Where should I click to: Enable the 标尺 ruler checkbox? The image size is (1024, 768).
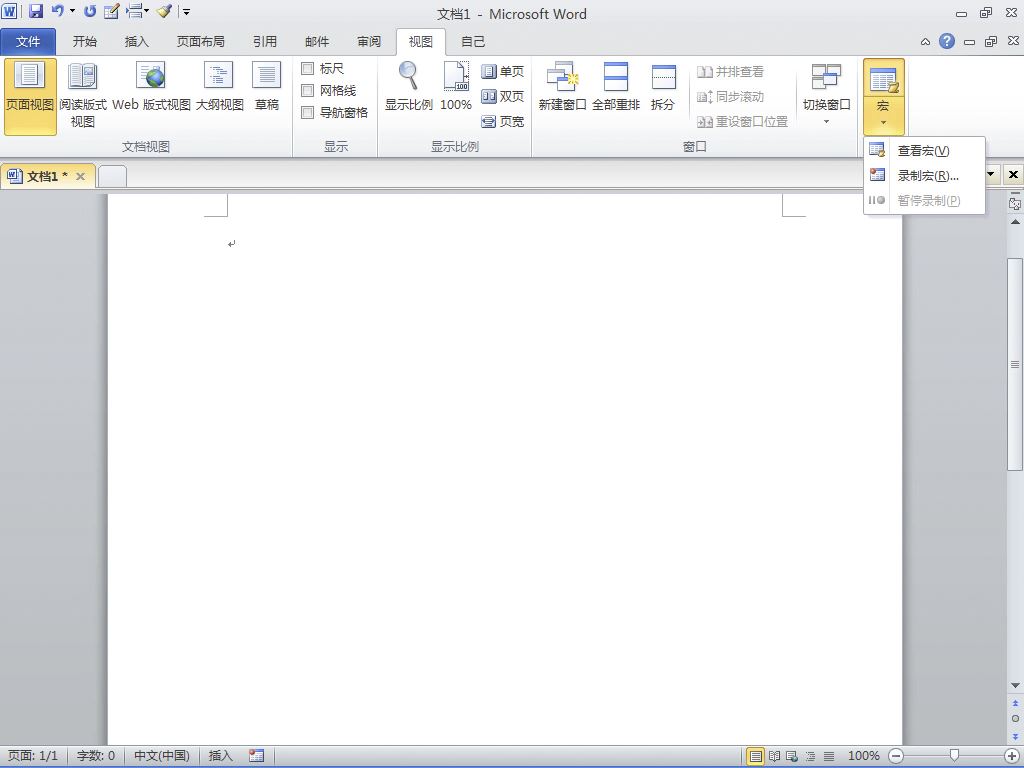point(308,69)
